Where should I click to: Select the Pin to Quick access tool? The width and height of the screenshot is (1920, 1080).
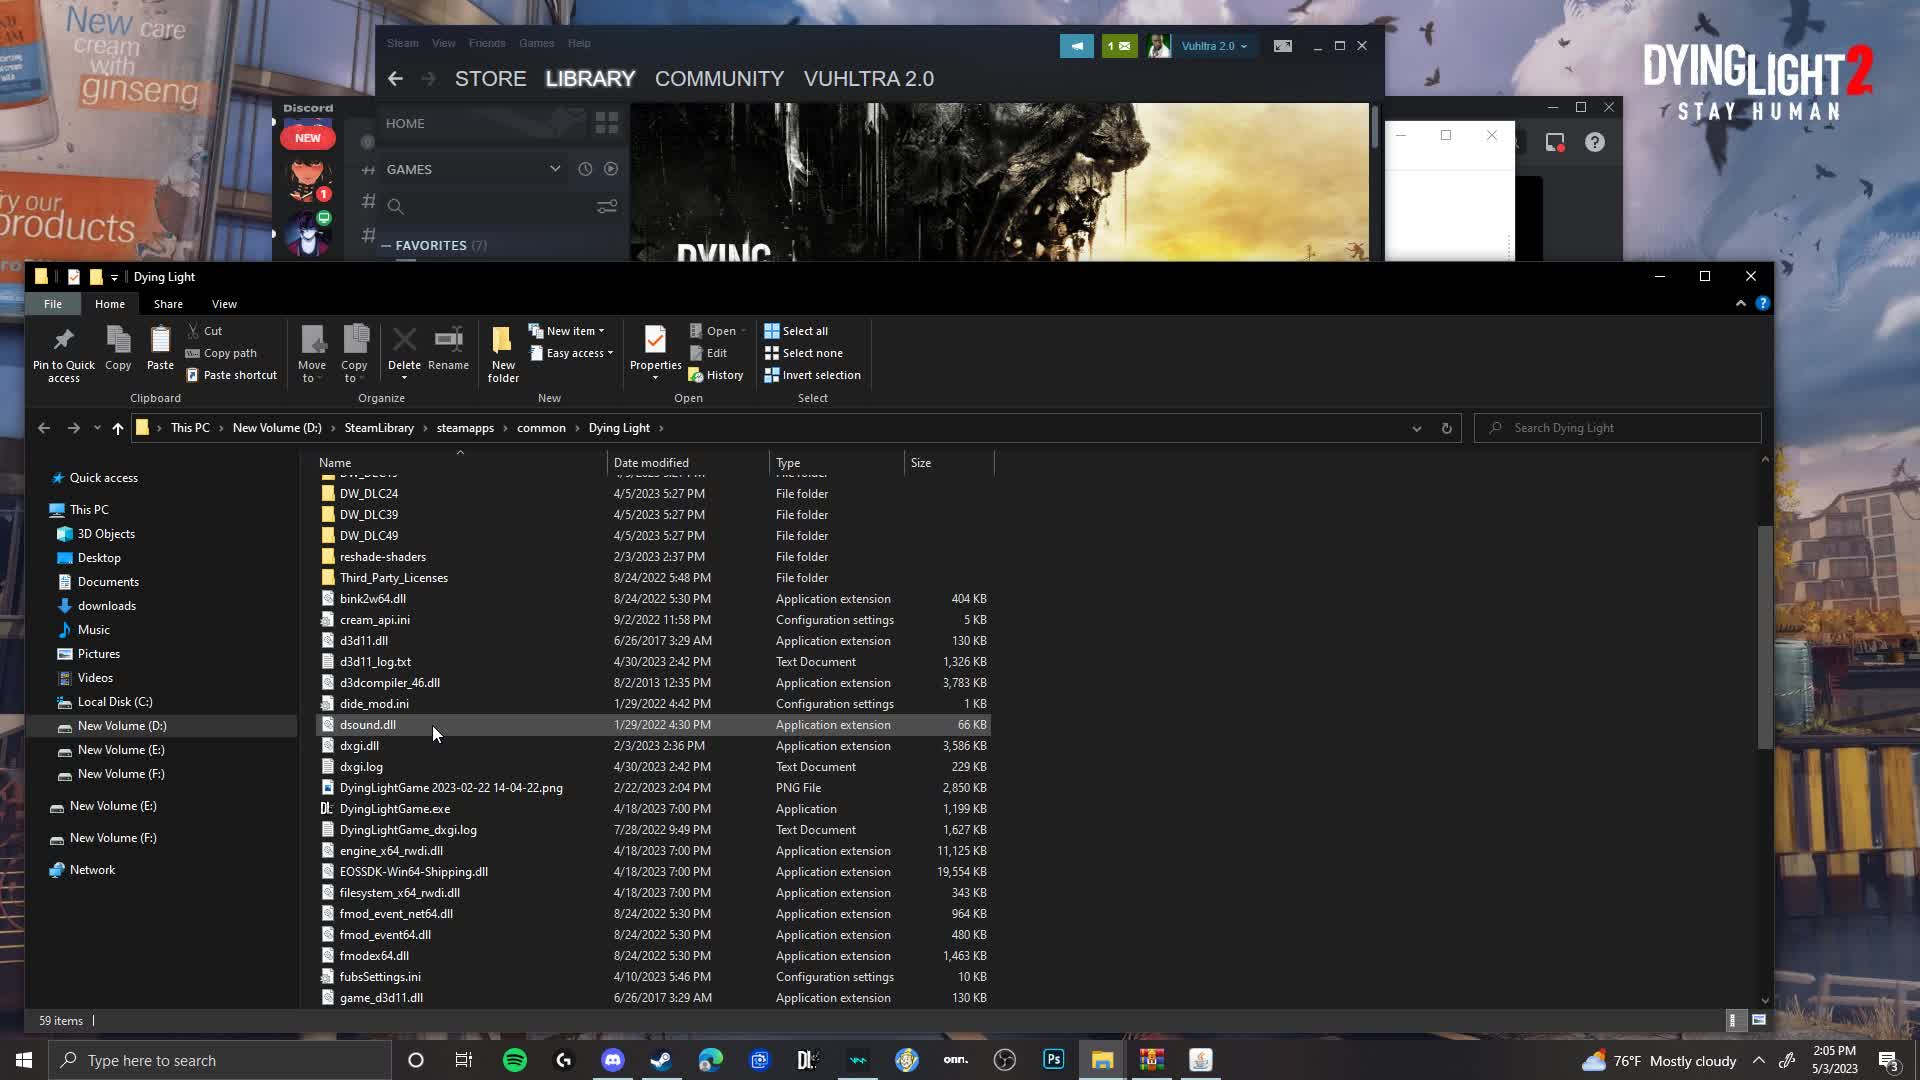[62, 352]
